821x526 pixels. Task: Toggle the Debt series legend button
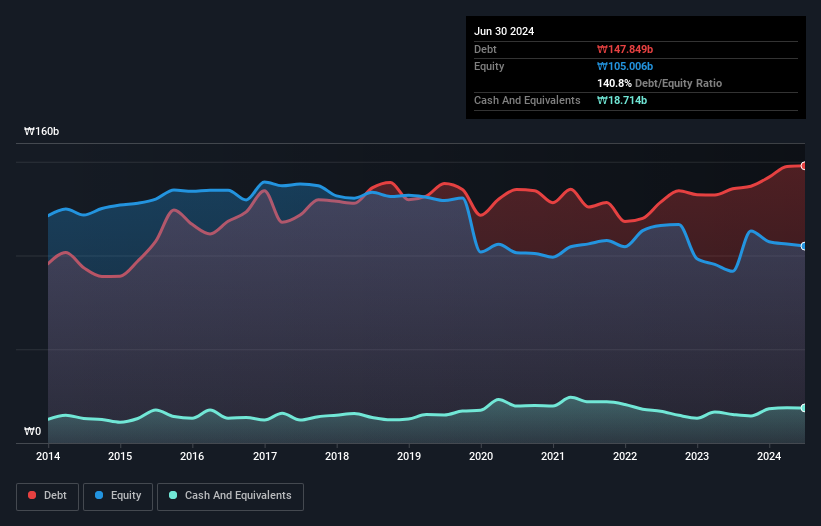coord(48,496)
